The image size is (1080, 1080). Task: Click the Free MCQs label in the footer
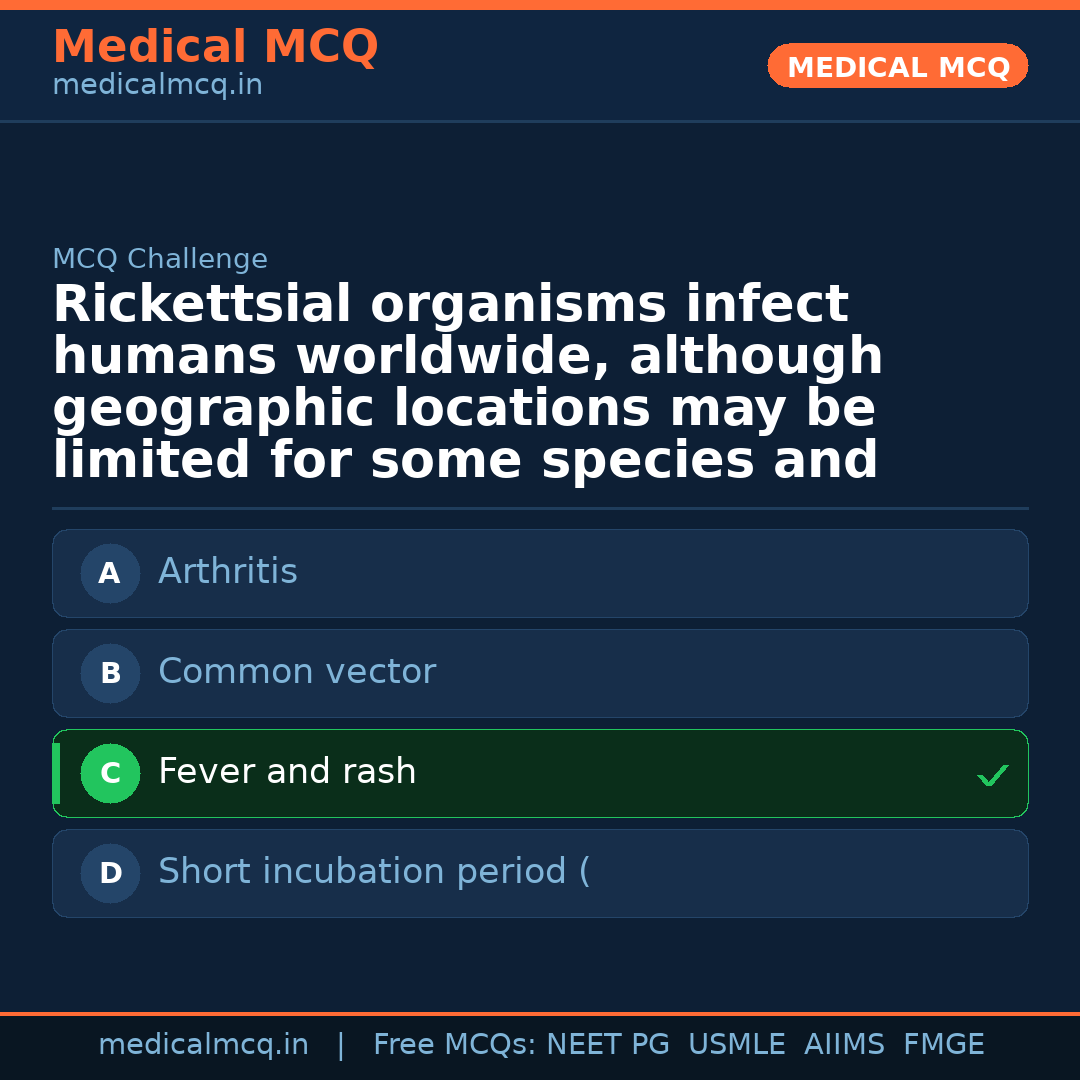click(454, 1045)
